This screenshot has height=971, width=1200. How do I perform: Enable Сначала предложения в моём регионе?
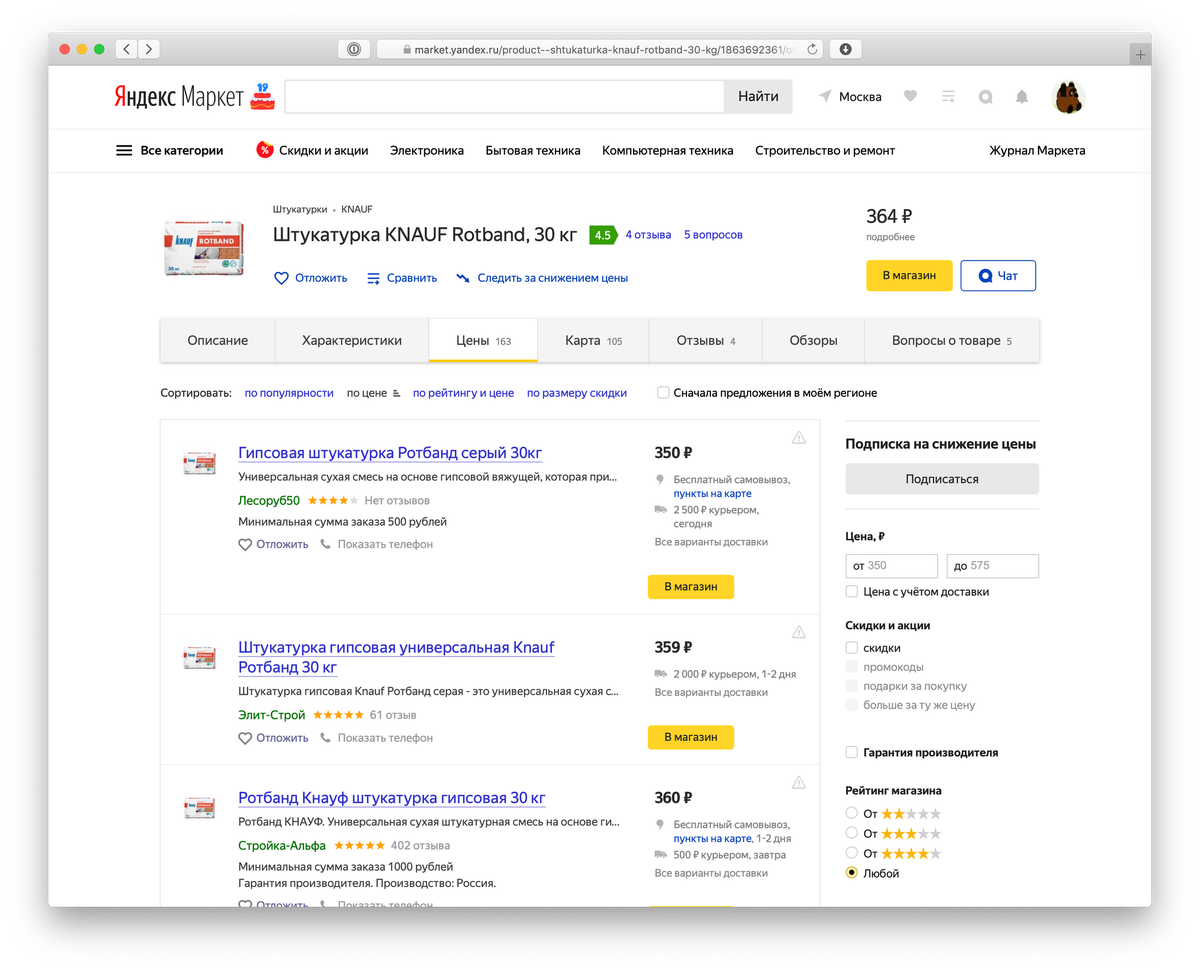(663, 393)
